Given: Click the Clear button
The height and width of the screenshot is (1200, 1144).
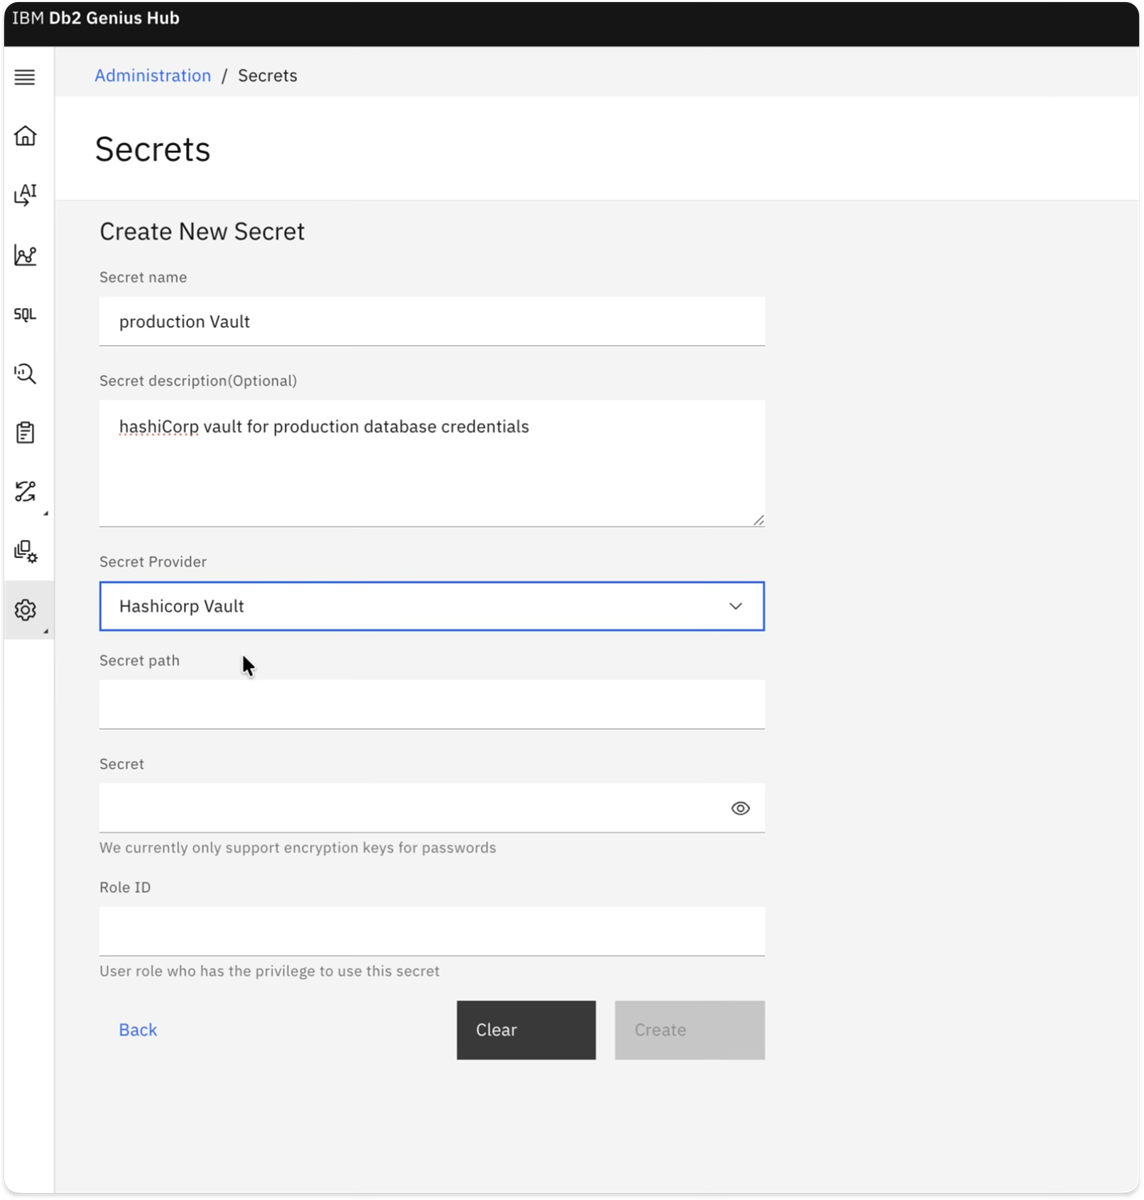Looking at the screenshot, I should 526,1030.
